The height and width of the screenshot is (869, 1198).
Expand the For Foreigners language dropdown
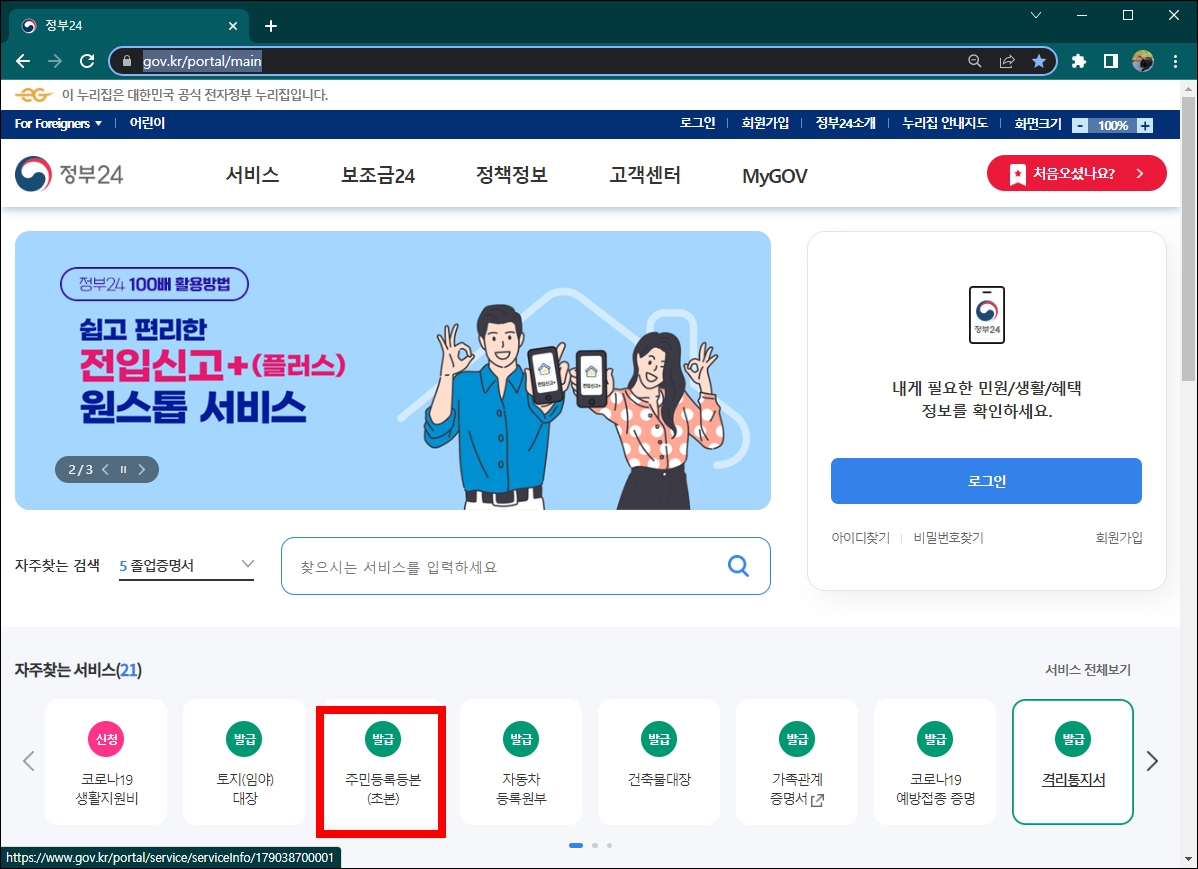(54, 123)
